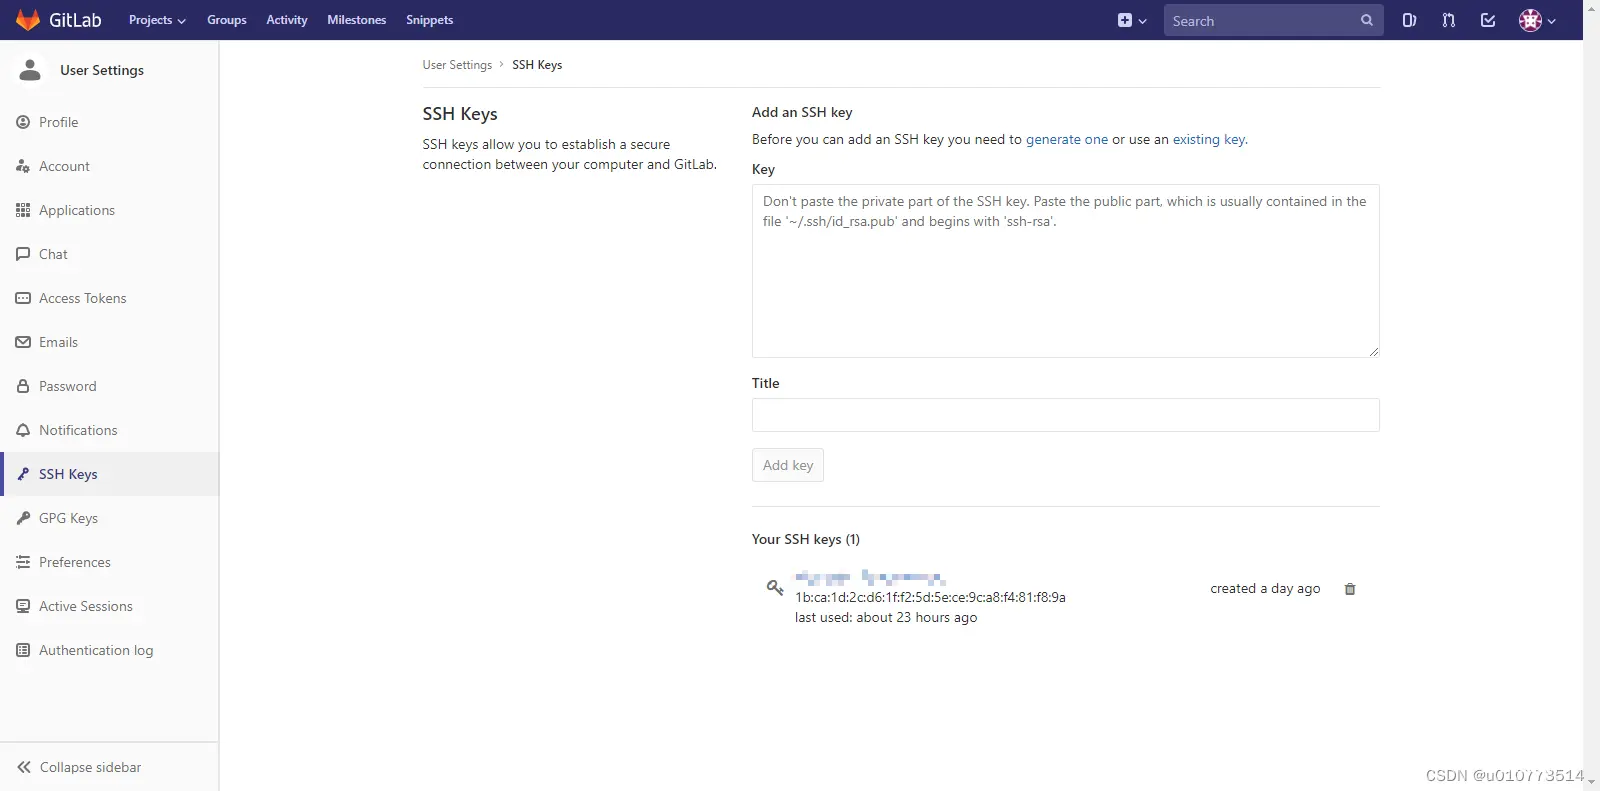The width and height of the screenshot is (1600, 791).
Task: Open the new item plus dropdown
Action: point(1132,20)
